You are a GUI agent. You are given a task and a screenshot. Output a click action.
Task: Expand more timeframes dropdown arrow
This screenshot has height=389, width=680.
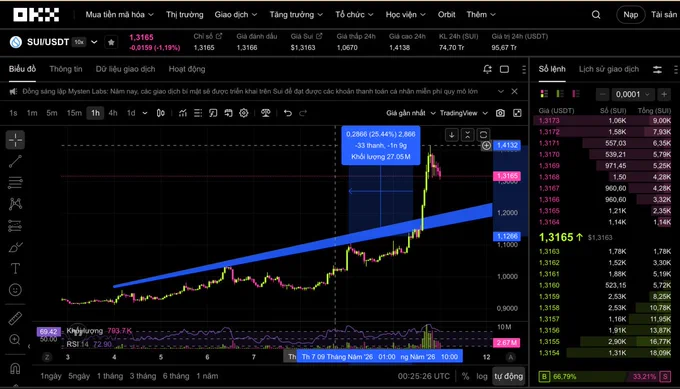coord(145,113)
